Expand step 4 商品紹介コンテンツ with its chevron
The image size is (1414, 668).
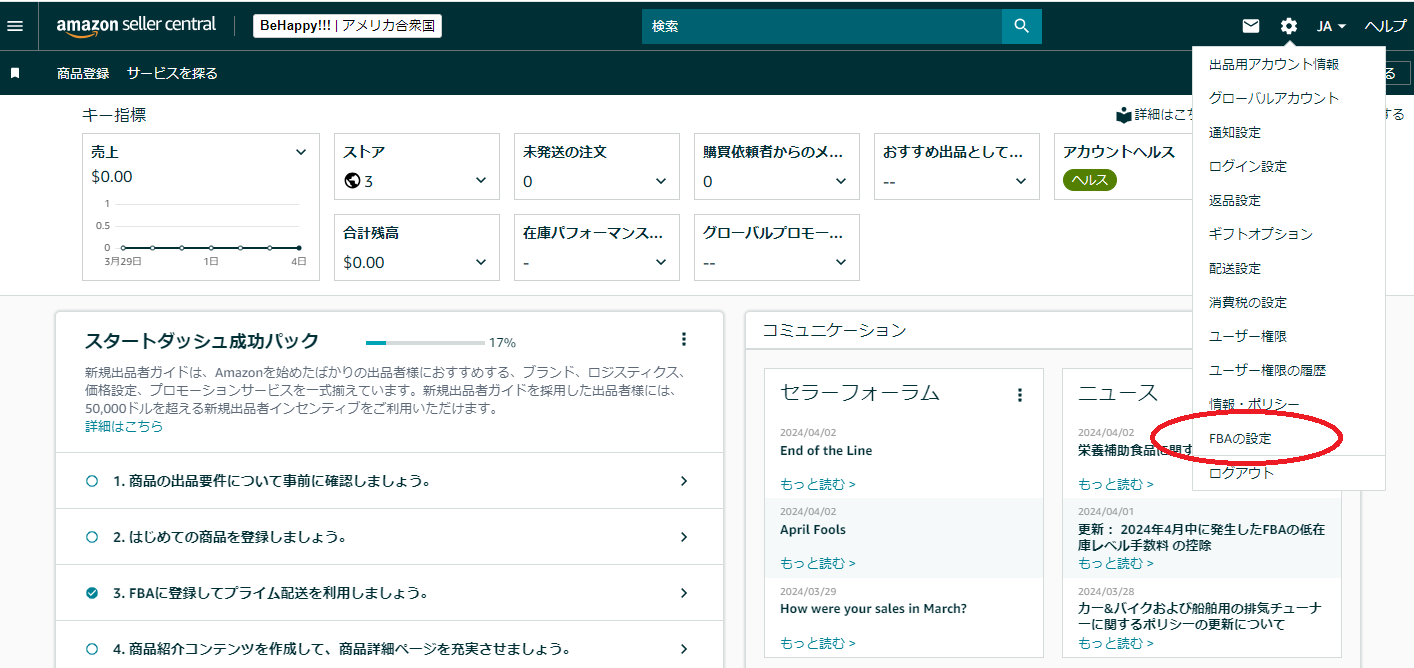[684, 649]
